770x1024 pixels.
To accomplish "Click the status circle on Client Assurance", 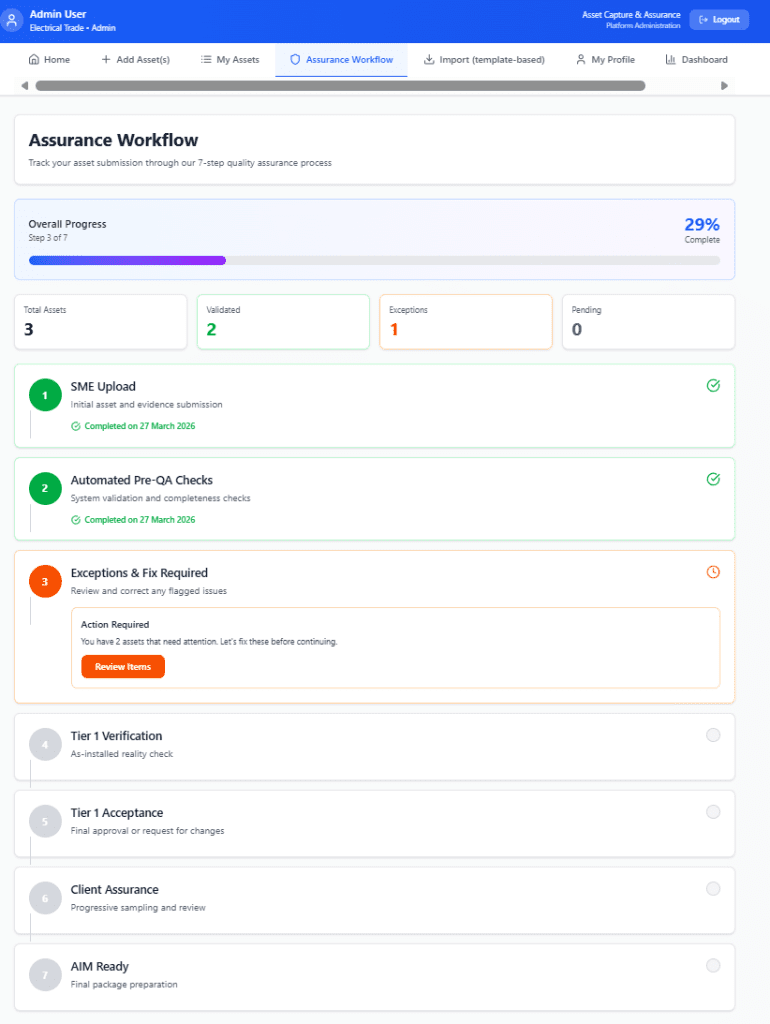I will (713, 889).
